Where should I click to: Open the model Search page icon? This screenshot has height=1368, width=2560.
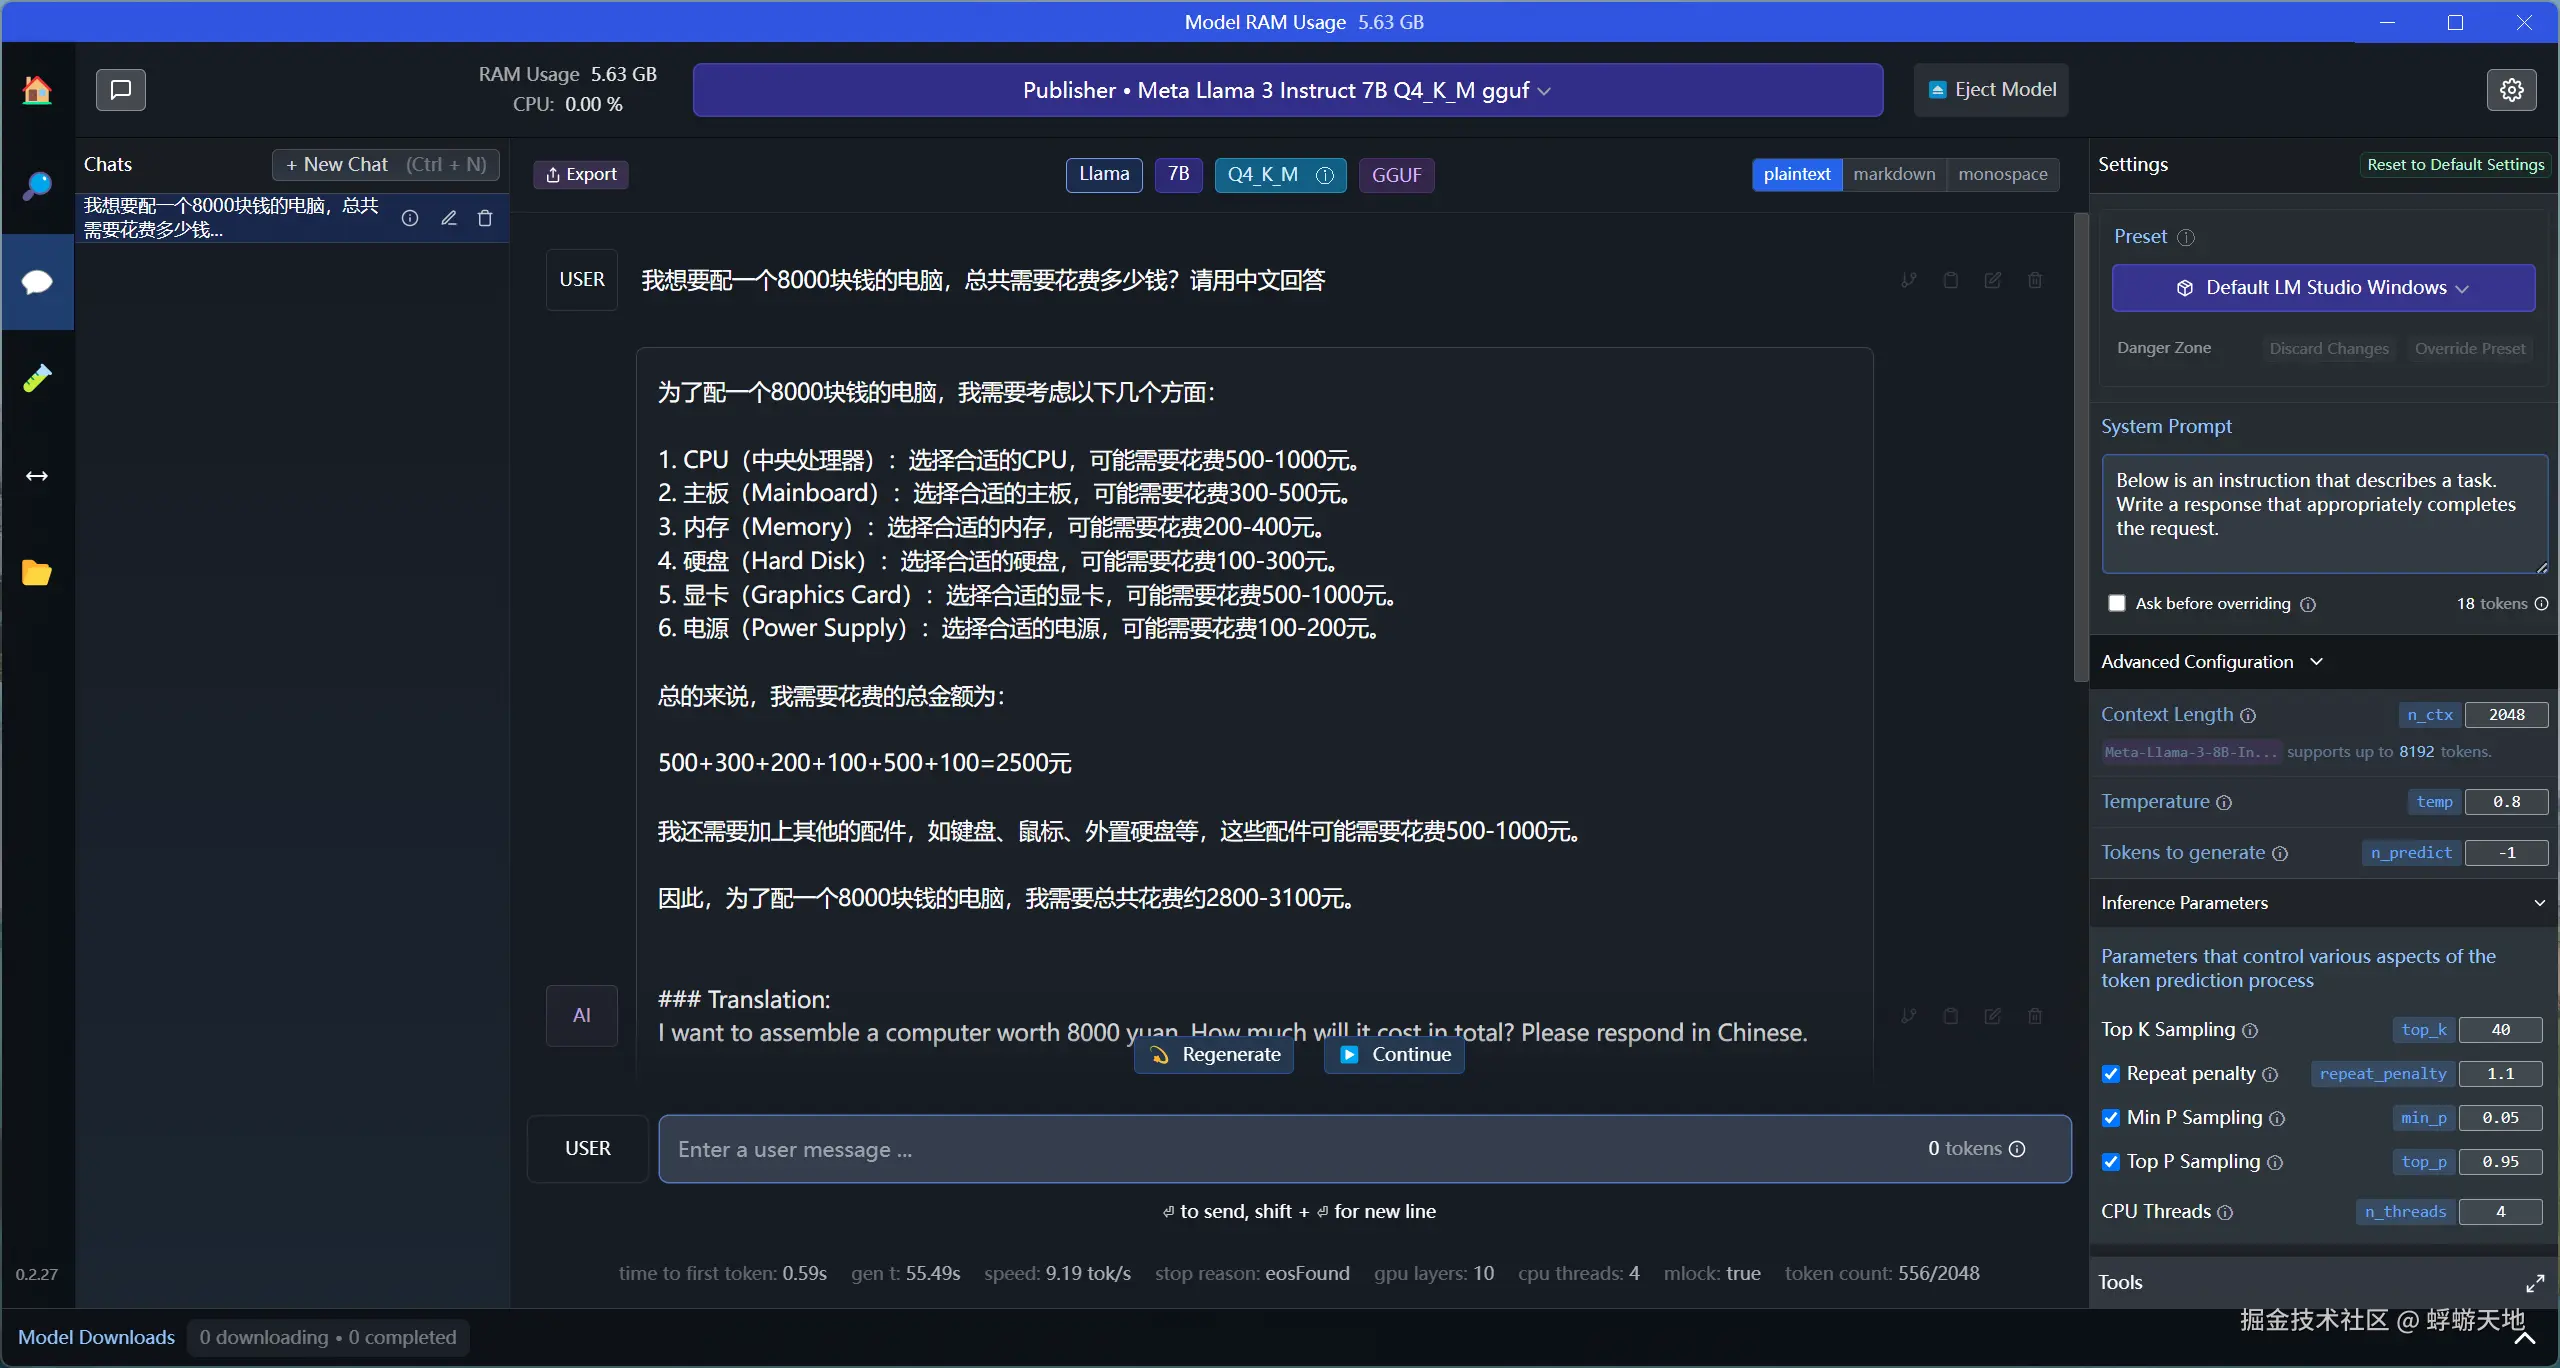pyautogui.click(x=37, y=186)
